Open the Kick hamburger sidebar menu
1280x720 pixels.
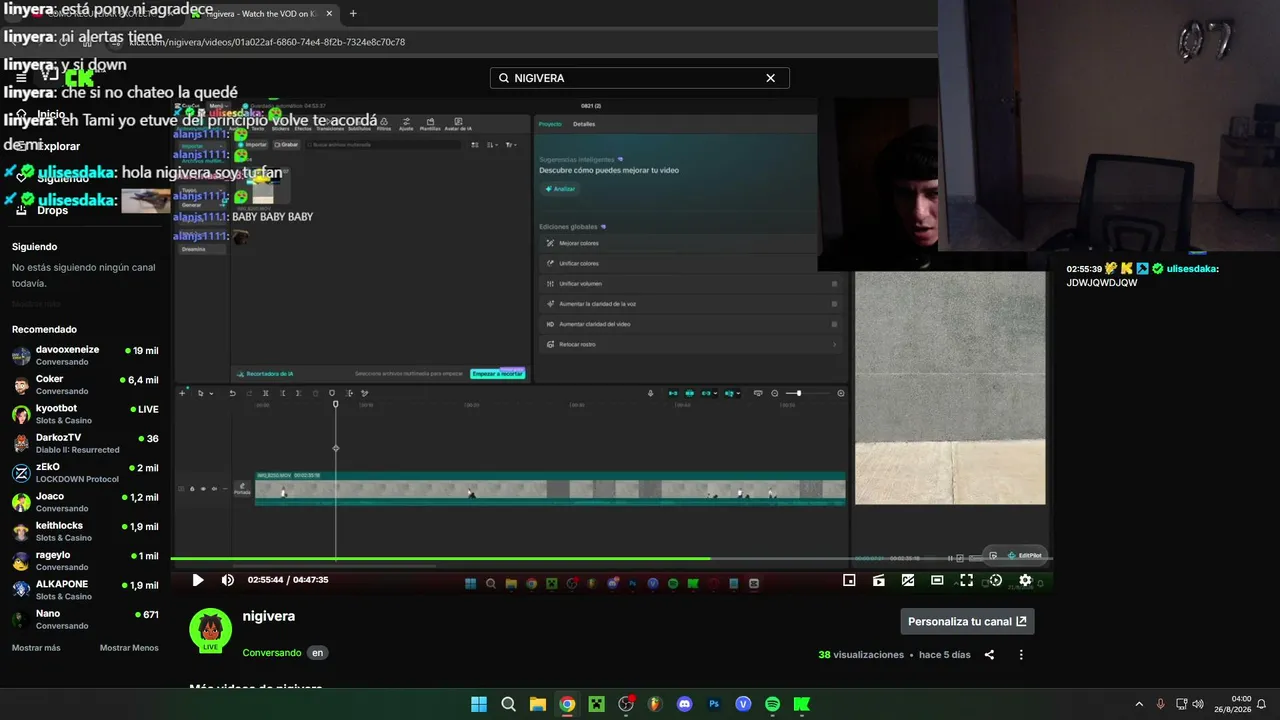21,78
